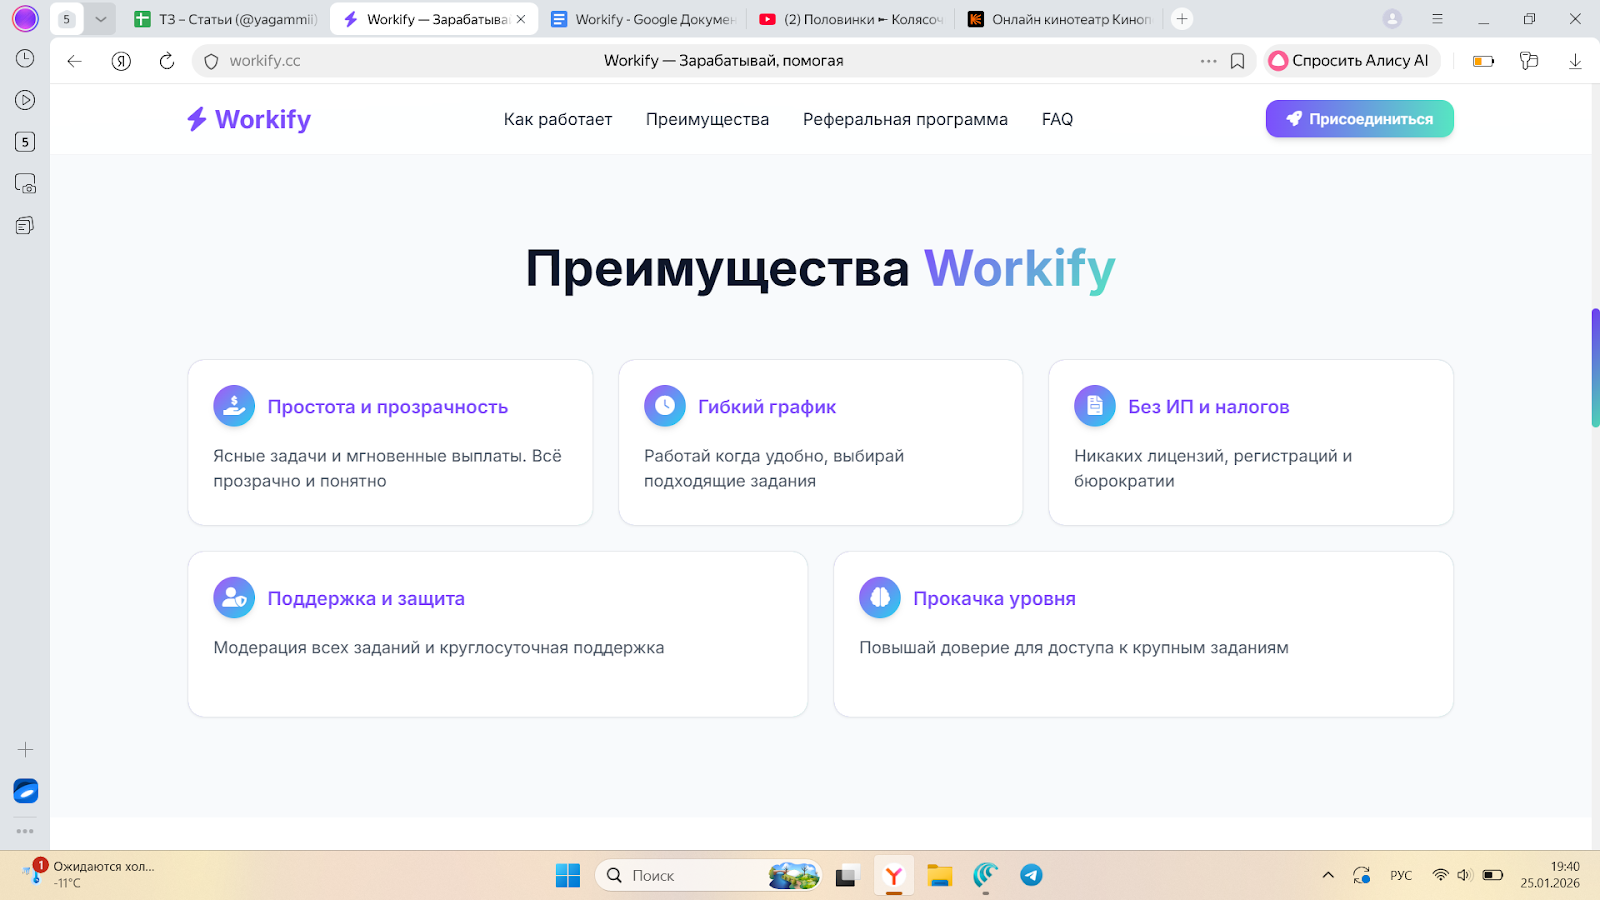
Task: Click the clock icon on Гибкий график card
Action: (x=664, y=406)
